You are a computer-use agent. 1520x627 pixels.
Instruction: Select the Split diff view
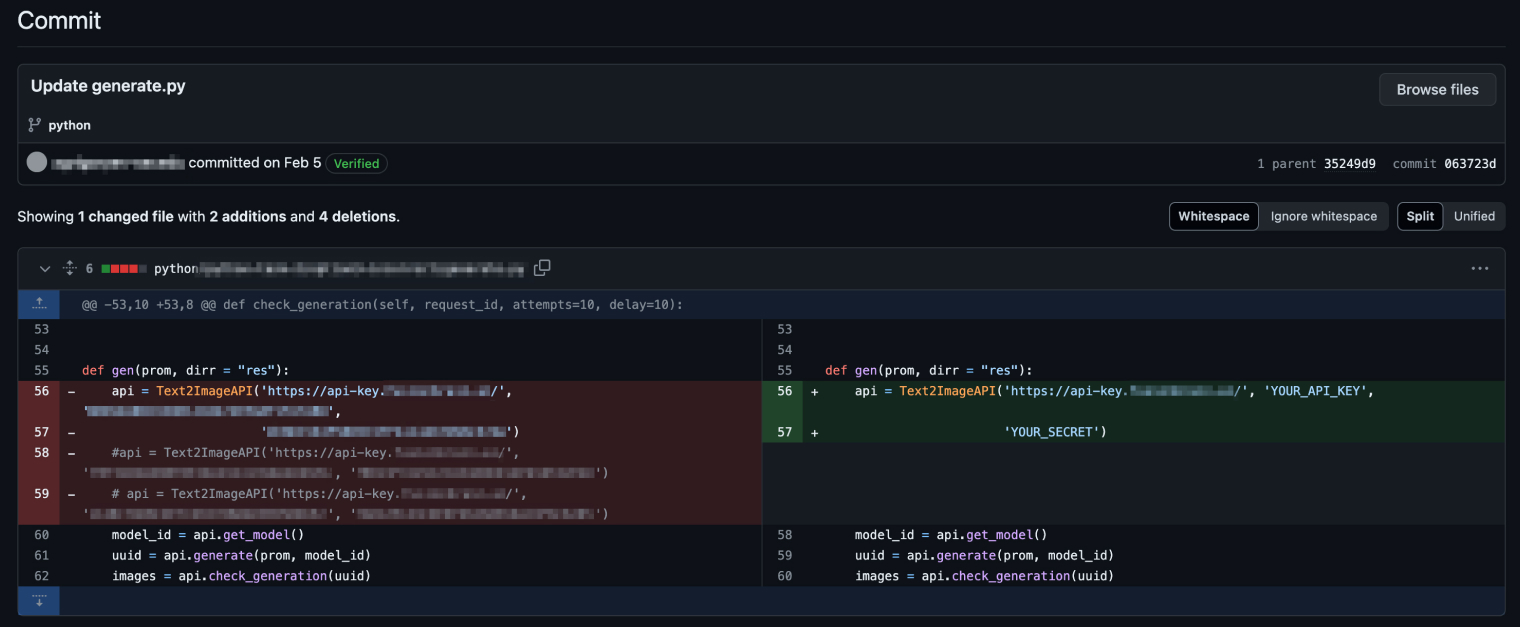(1419, 216)
